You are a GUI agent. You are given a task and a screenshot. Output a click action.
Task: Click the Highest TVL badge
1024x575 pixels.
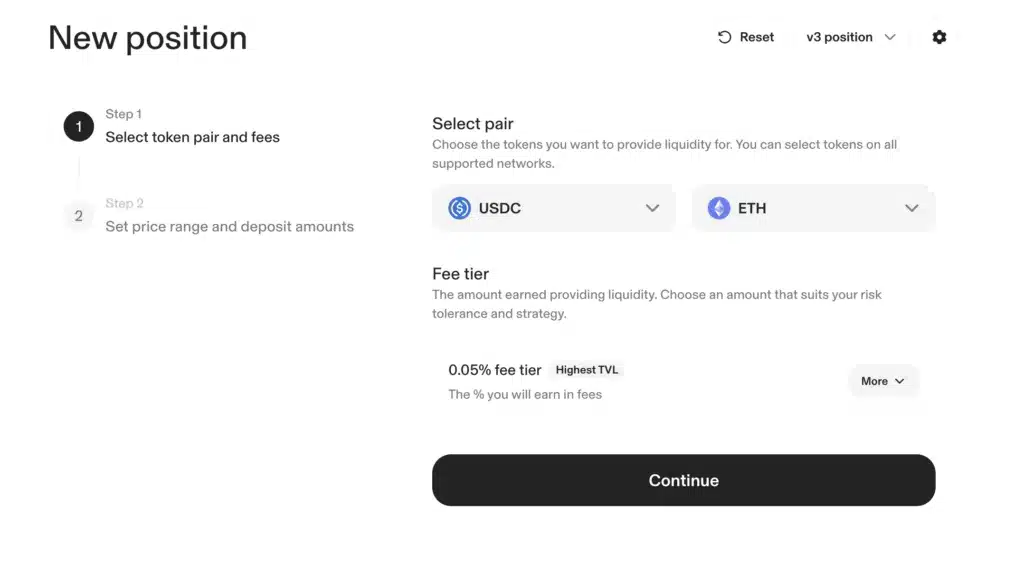click(586, 370)
